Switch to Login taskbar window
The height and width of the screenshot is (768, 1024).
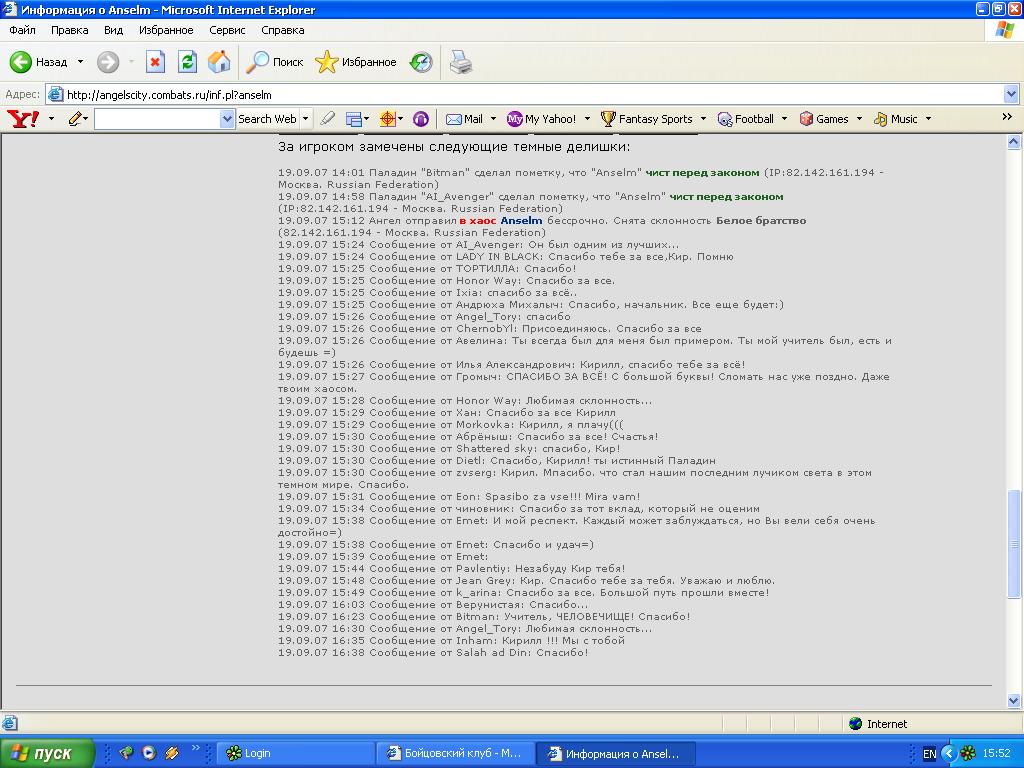pyautogui.click(x=296, y=753)
